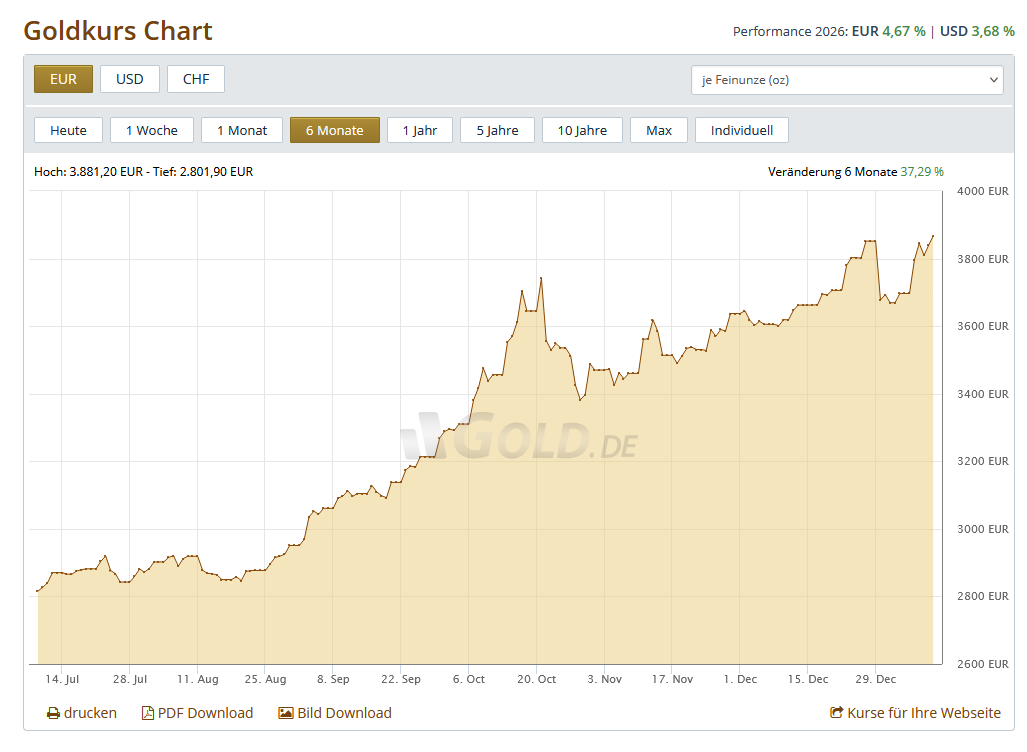Viewport: 1027px width, 752px height.
Task: Click the PDF file icon
Action: click(148, 713)
